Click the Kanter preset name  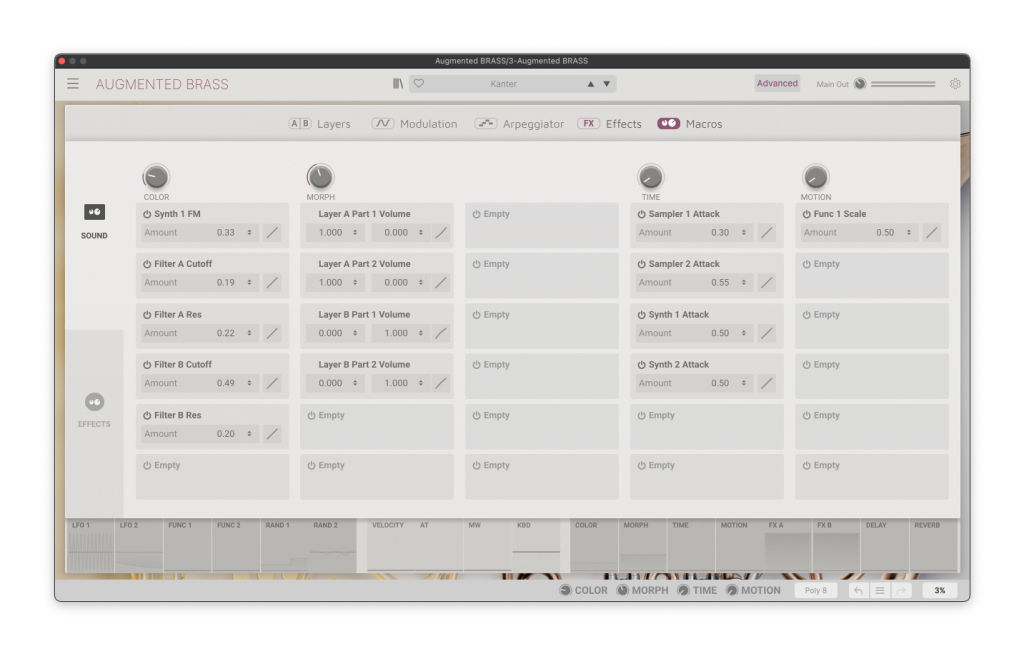coord(503,84)
